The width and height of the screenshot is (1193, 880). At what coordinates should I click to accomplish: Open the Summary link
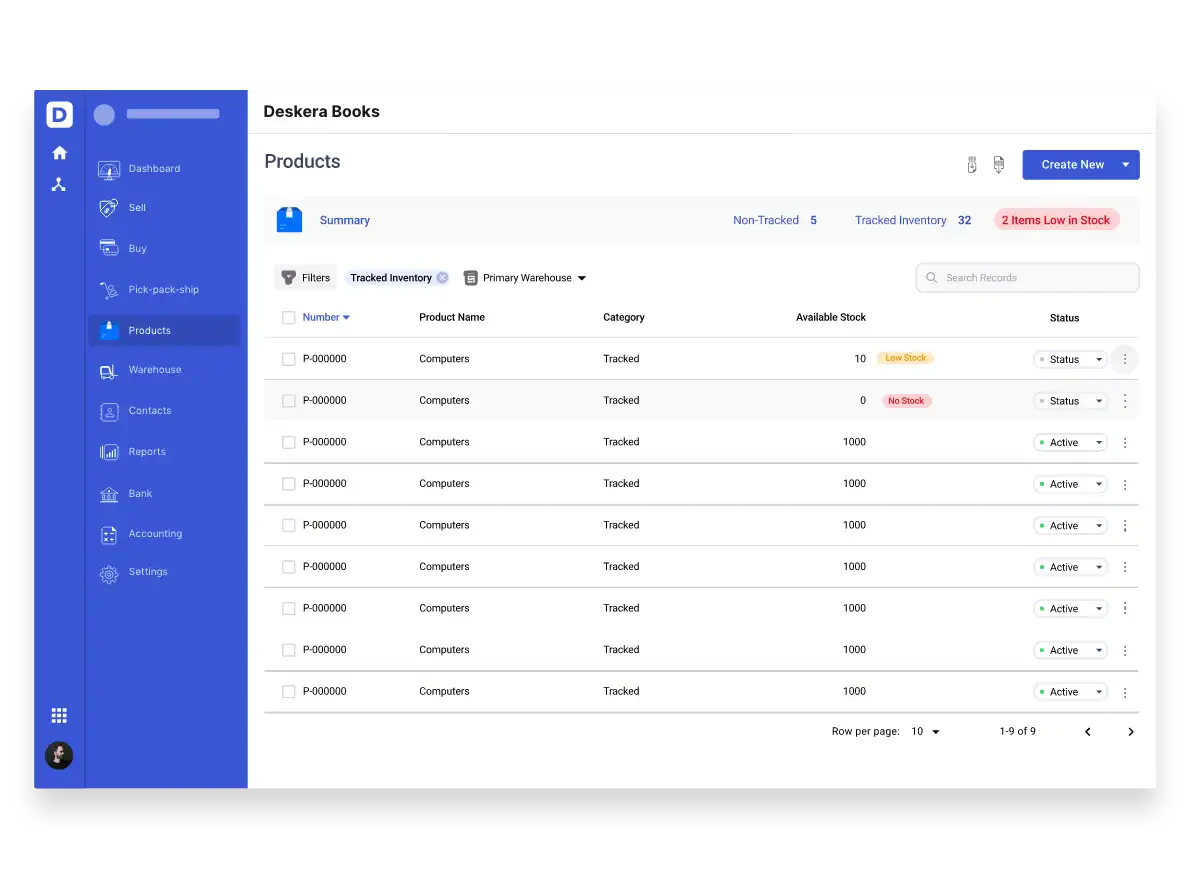click(345, 221)
